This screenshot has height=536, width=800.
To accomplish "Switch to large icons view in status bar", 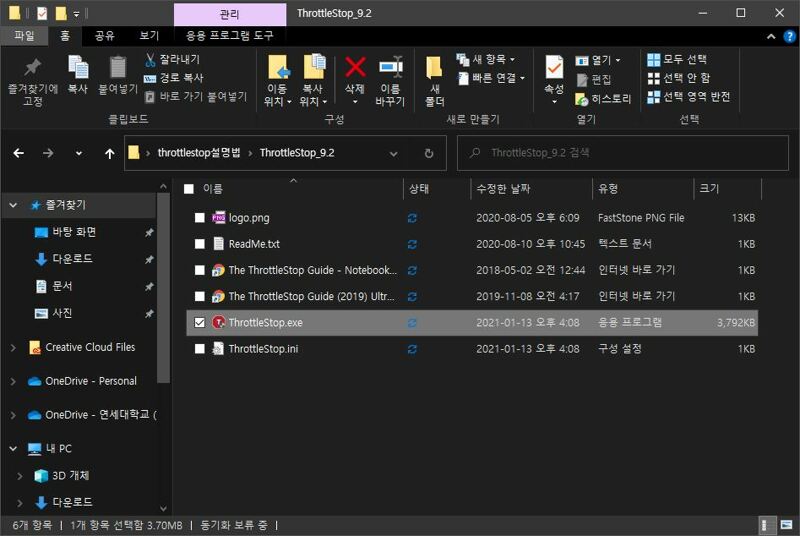I will (786, 525).
